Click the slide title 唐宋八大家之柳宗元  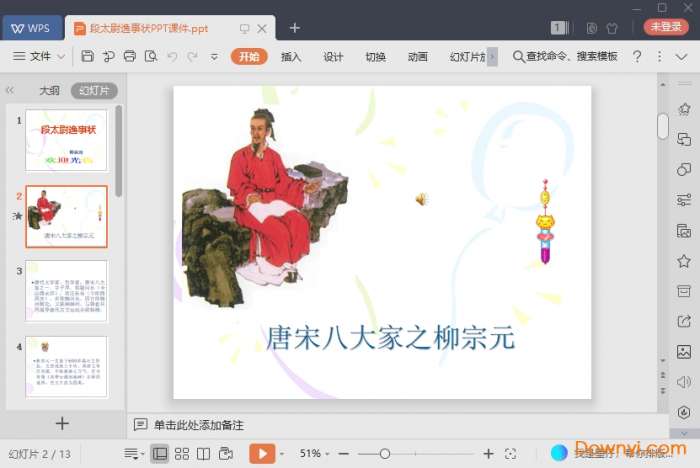(391, 338)
